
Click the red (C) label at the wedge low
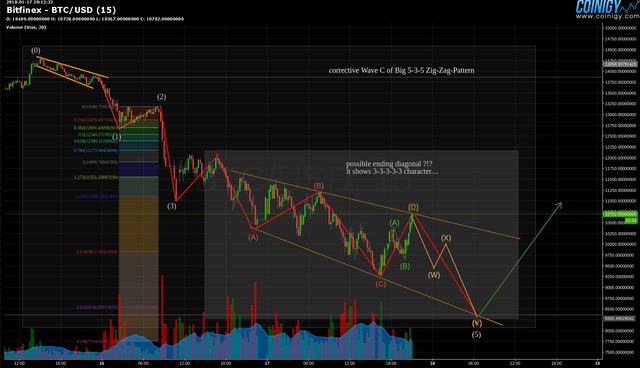tap(381, 284)
